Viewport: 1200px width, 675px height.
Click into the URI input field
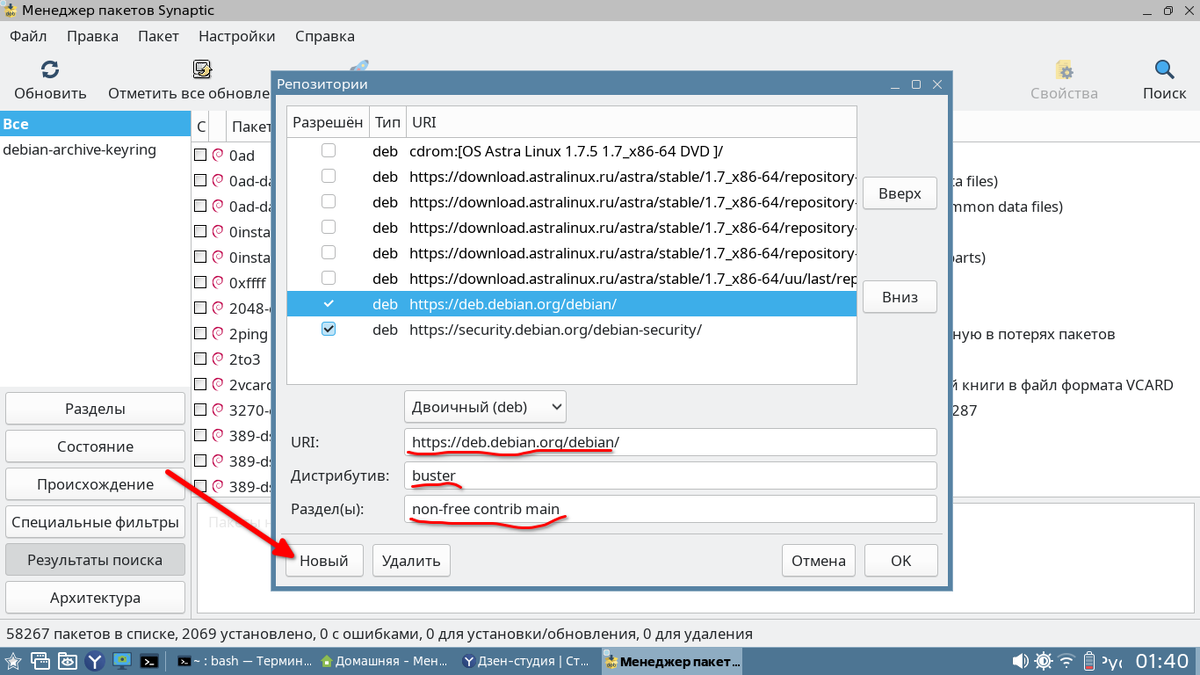pos(671,442)
